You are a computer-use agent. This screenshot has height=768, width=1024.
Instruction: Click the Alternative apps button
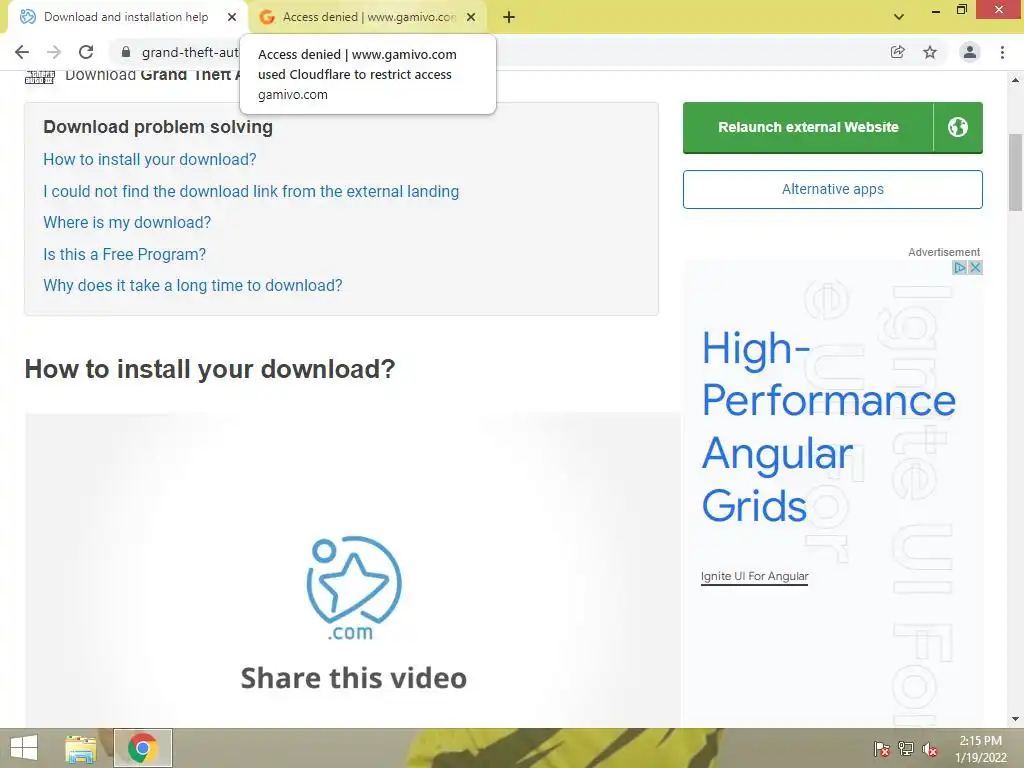click(833, 189)
